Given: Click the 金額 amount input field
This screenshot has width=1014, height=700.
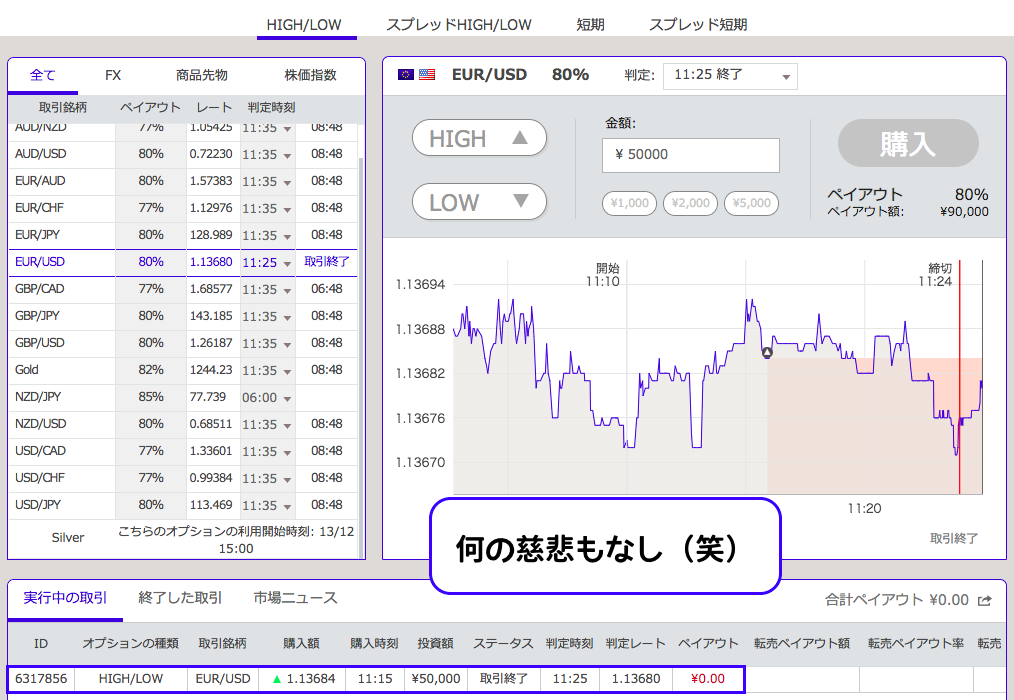Looking at the screenshot, I should coord(690,155).
